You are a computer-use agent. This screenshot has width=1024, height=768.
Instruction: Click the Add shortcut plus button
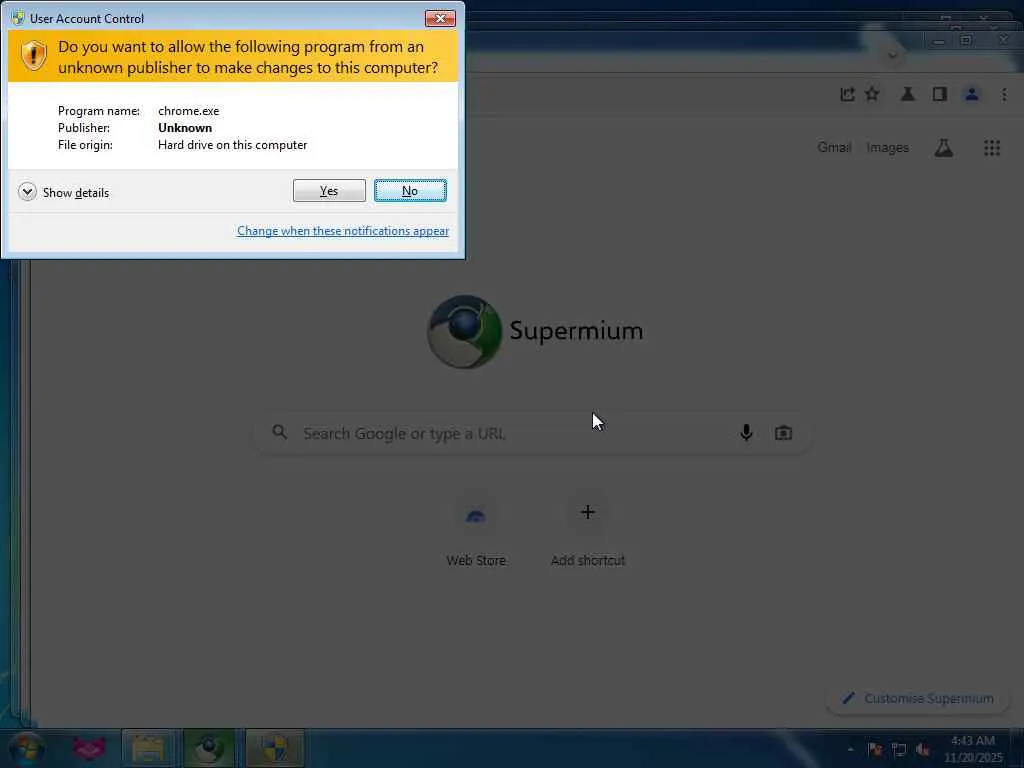588,512
